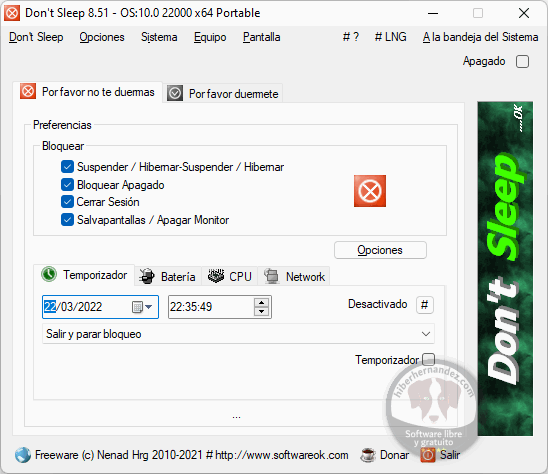548x474 pixels.
Task: Click the red power Salir icon
Action: point(428,455)
